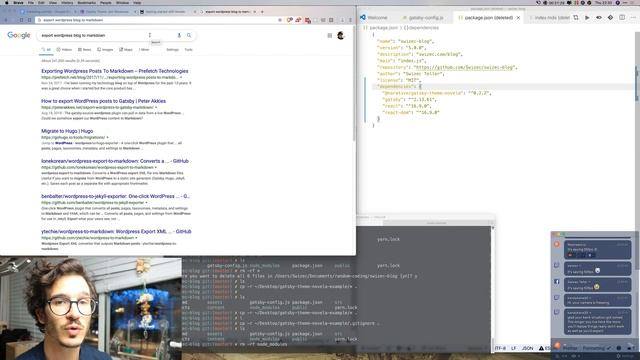Viewport: 640px width, 360px height.
Task: Click the eye preview icon in VS Code
Action: tap(599, 18)
